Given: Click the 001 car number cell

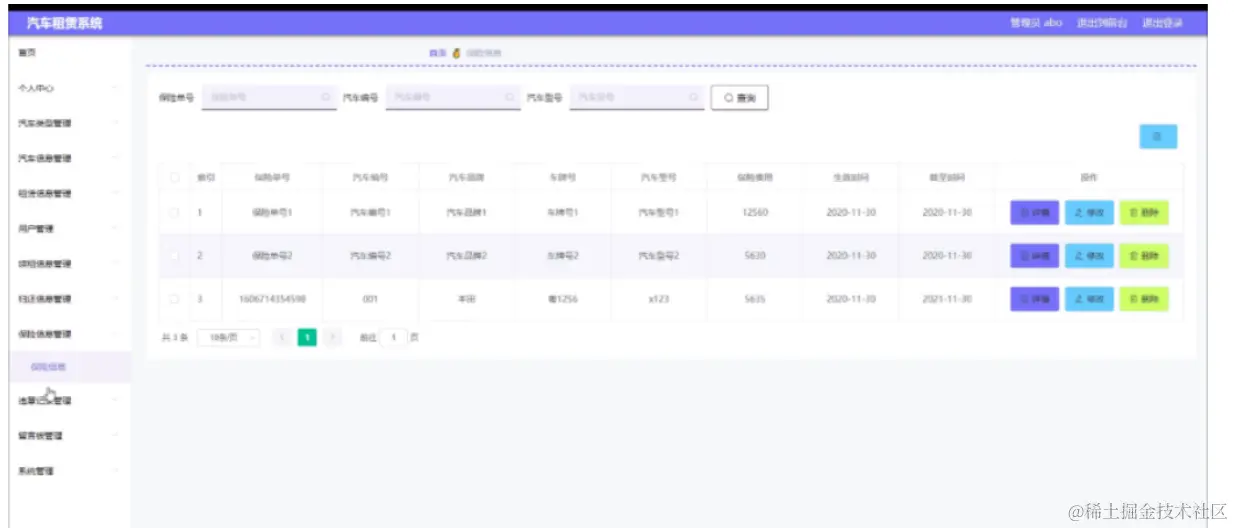Looking at the screenshot, I should [x=371, y=299].
